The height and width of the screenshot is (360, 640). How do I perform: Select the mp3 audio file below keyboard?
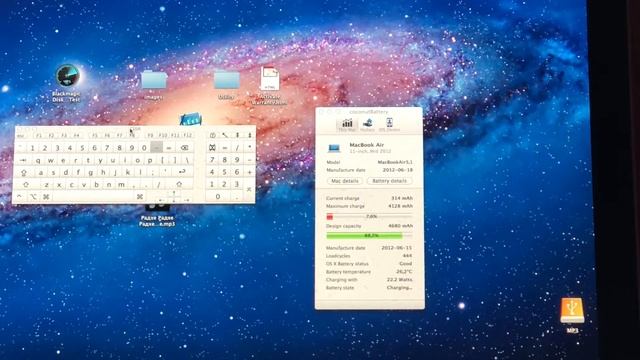point(157,207)
